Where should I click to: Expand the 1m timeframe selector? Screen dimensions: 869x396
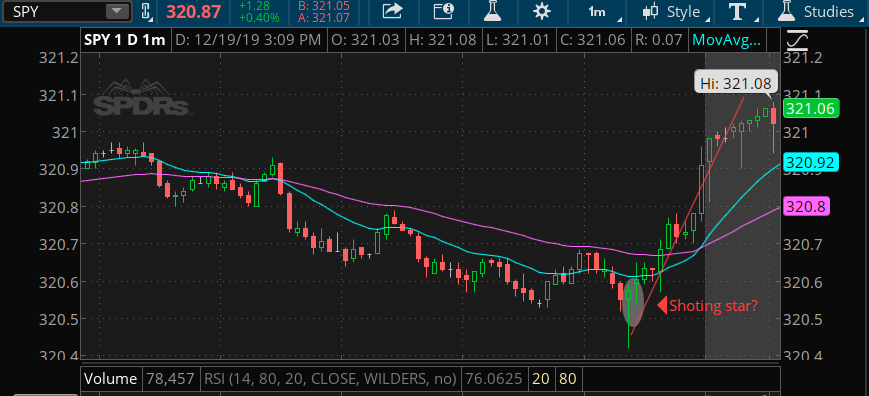601,12
